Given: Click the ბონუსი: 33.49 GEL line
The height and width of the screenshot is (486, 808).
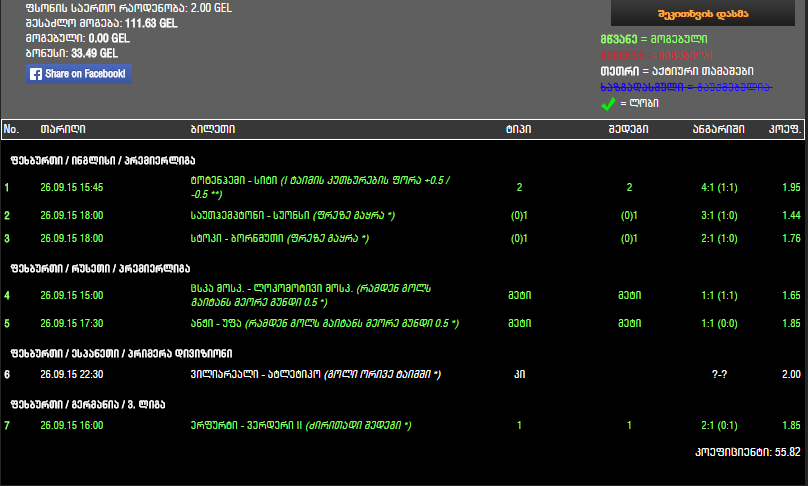Looking at the screenshot, I should tap(72, 53).
